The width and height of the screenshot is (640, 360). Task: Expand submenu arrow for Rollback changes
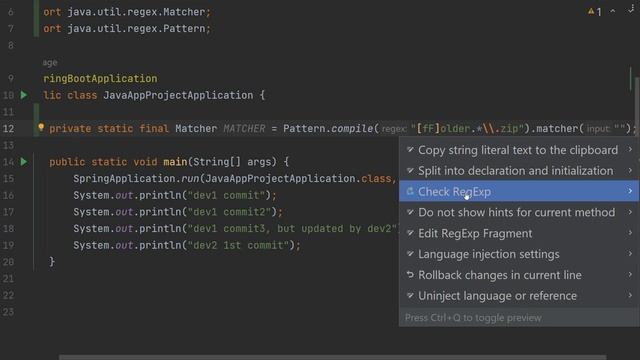tap(630, 275)
